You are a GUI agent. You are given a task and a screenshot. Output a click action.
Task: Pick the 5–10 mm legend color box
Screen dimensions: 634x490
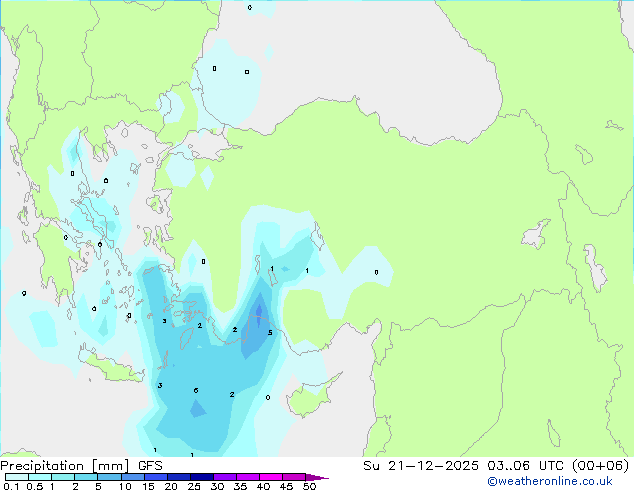[109, 477]
